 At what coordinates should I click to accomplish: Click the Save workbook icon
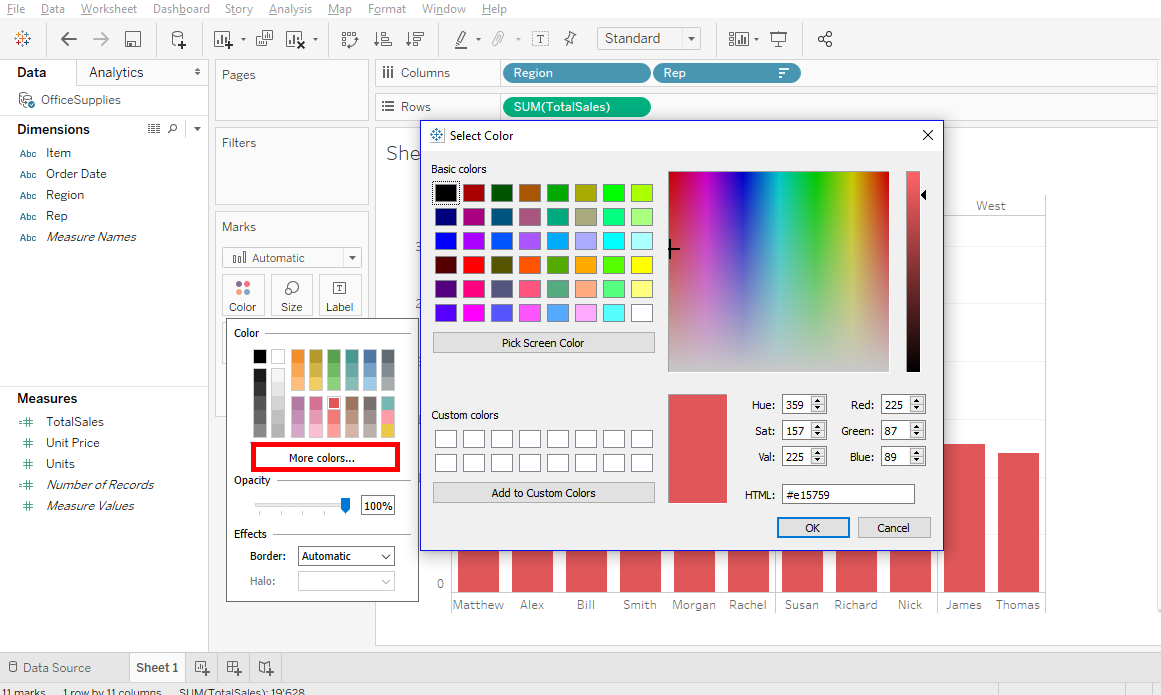[x=133, y=39]
